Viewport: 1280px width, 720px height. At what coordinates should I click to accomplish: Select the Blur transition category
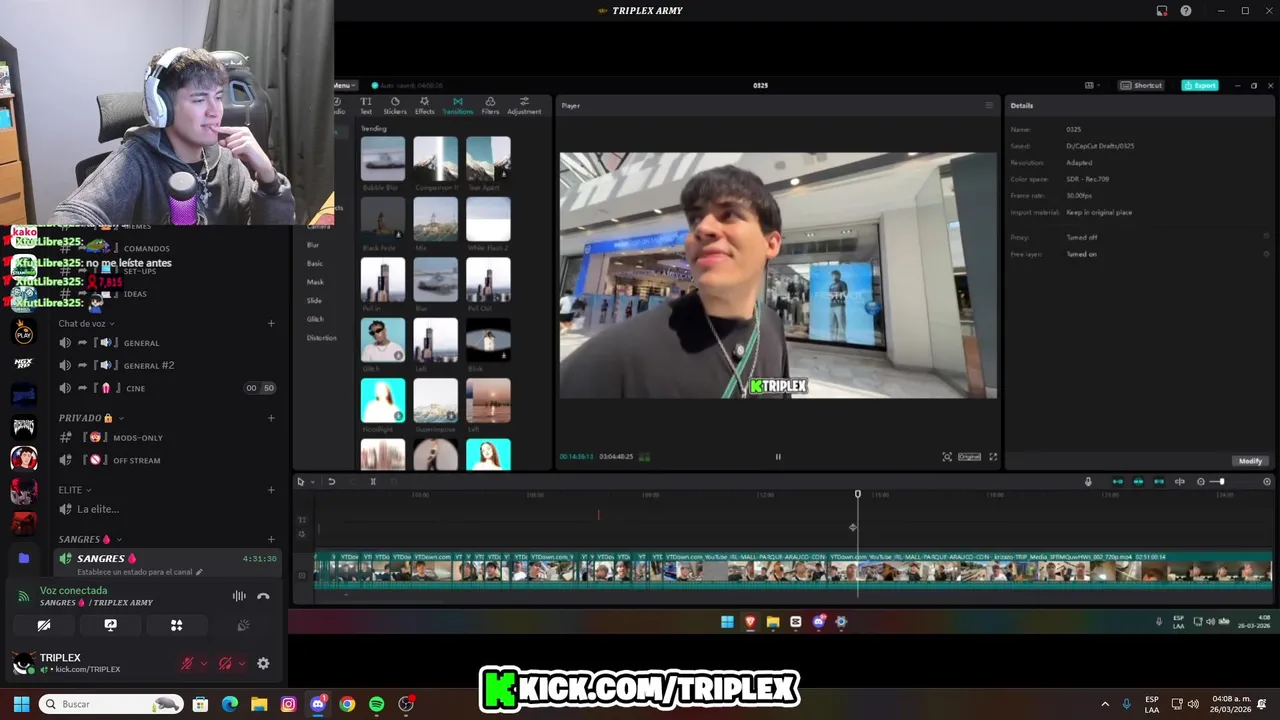click(313, 245)
